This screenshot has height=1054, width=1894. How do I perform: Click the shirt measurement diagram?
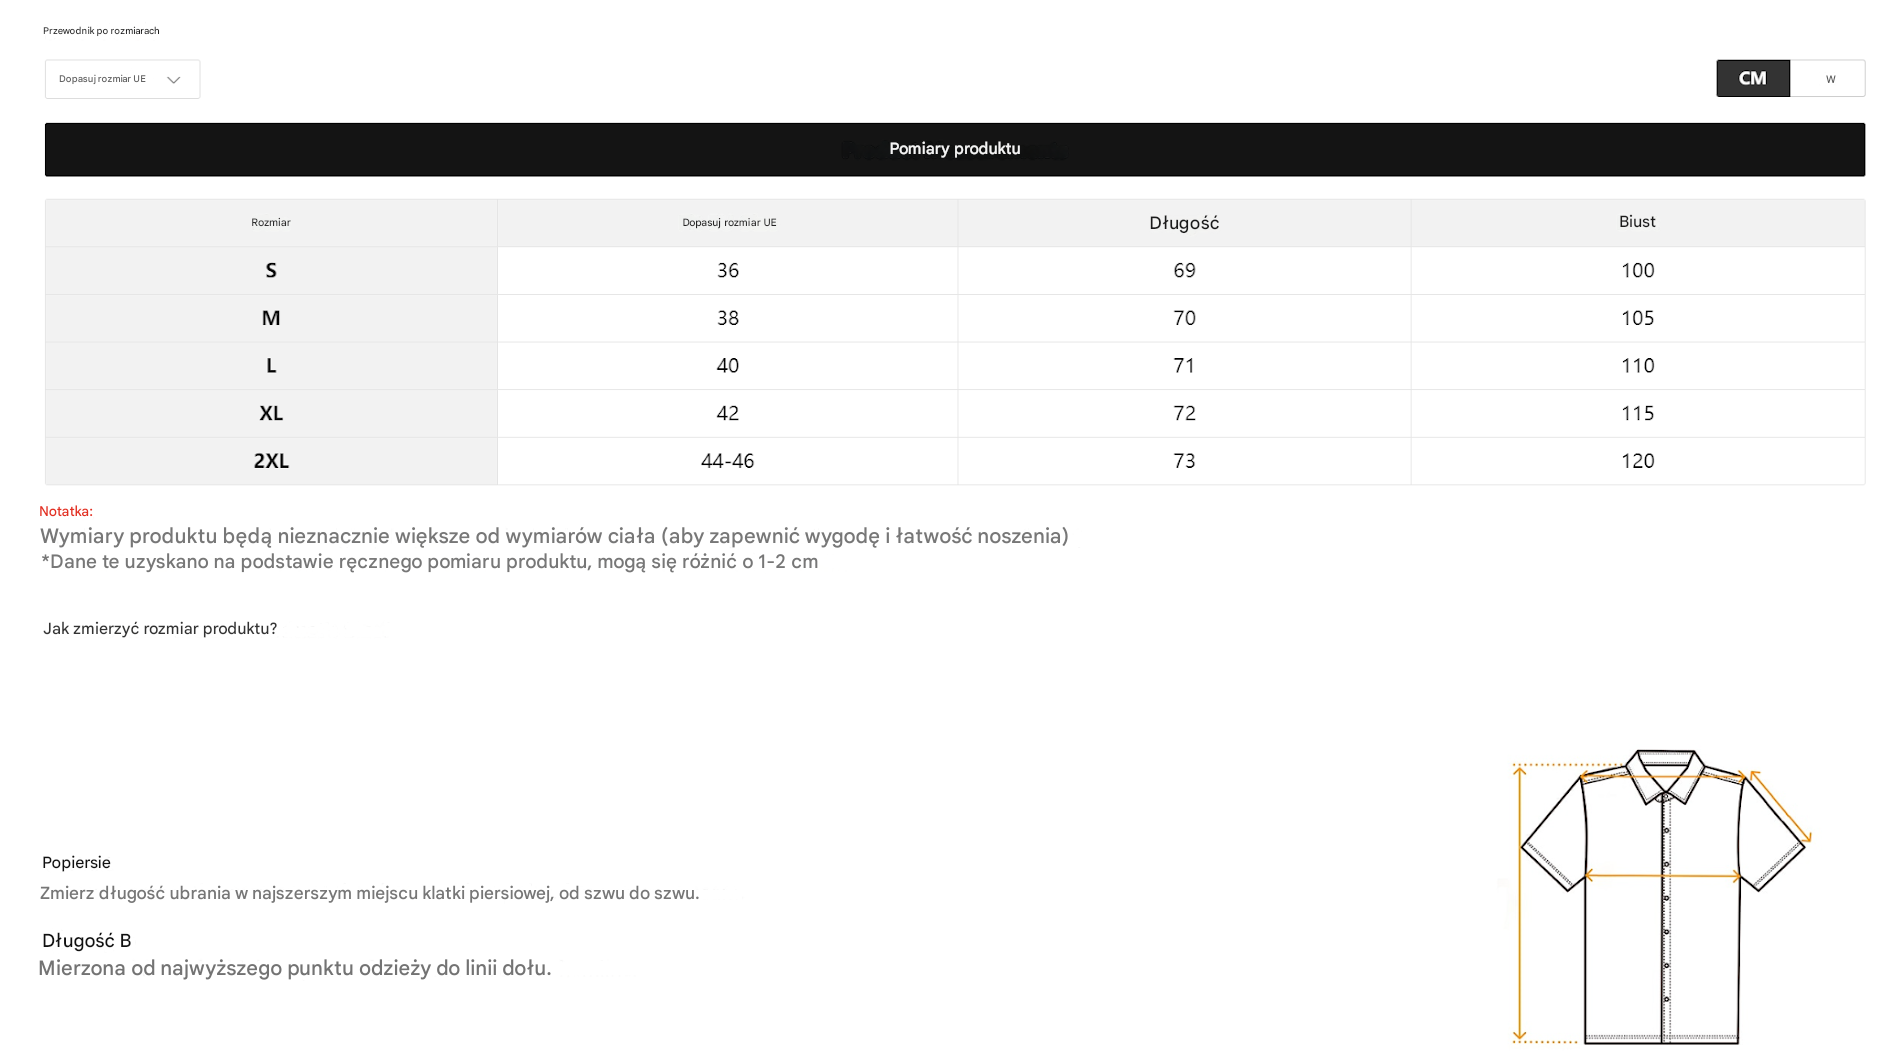point(1662,895)
